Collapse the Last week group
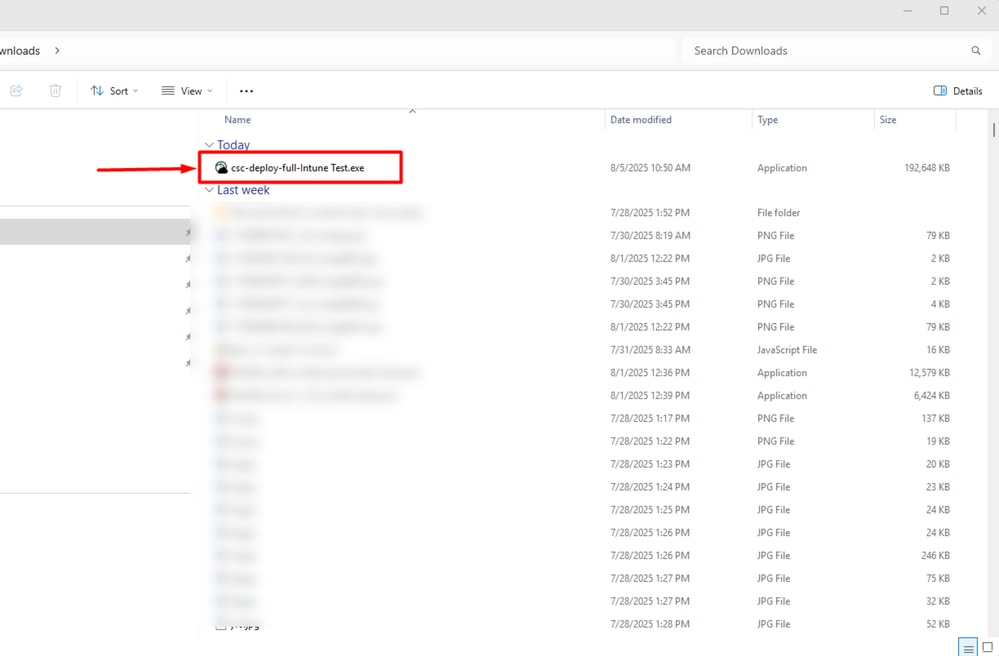 [x=209, y=190]
